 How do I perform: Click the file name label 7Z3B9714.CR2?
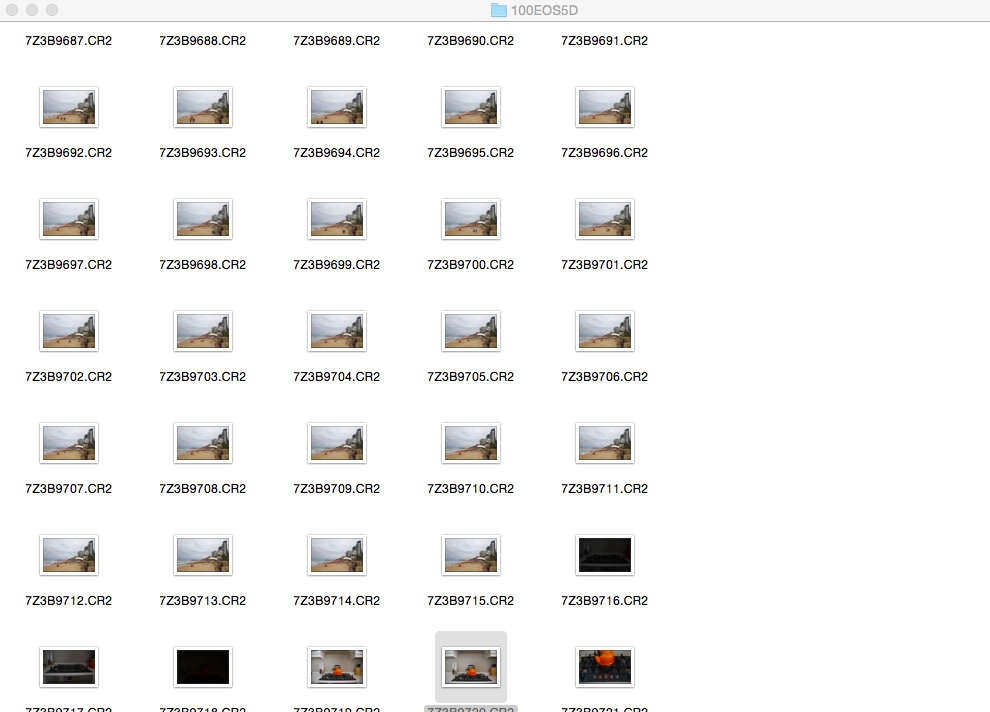point(337,601)
